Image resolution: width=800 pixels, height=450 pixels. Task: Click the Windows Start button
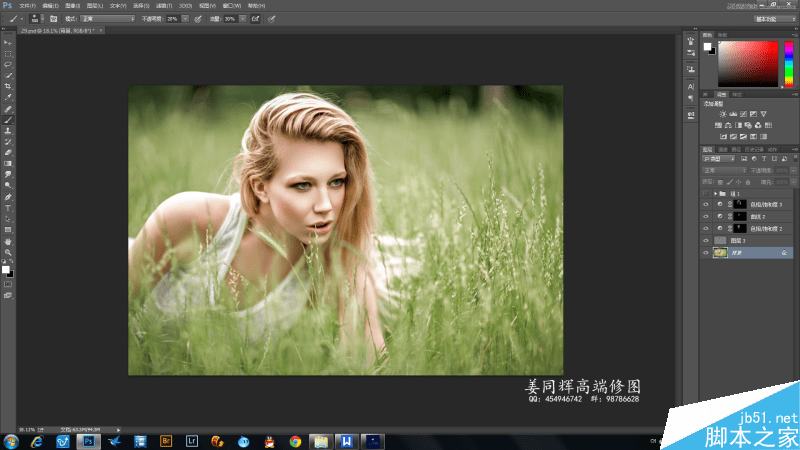point(11,440)
